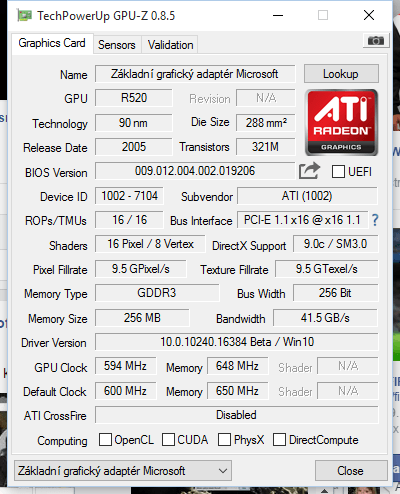Toggle the UEFI checkbox

338,172
